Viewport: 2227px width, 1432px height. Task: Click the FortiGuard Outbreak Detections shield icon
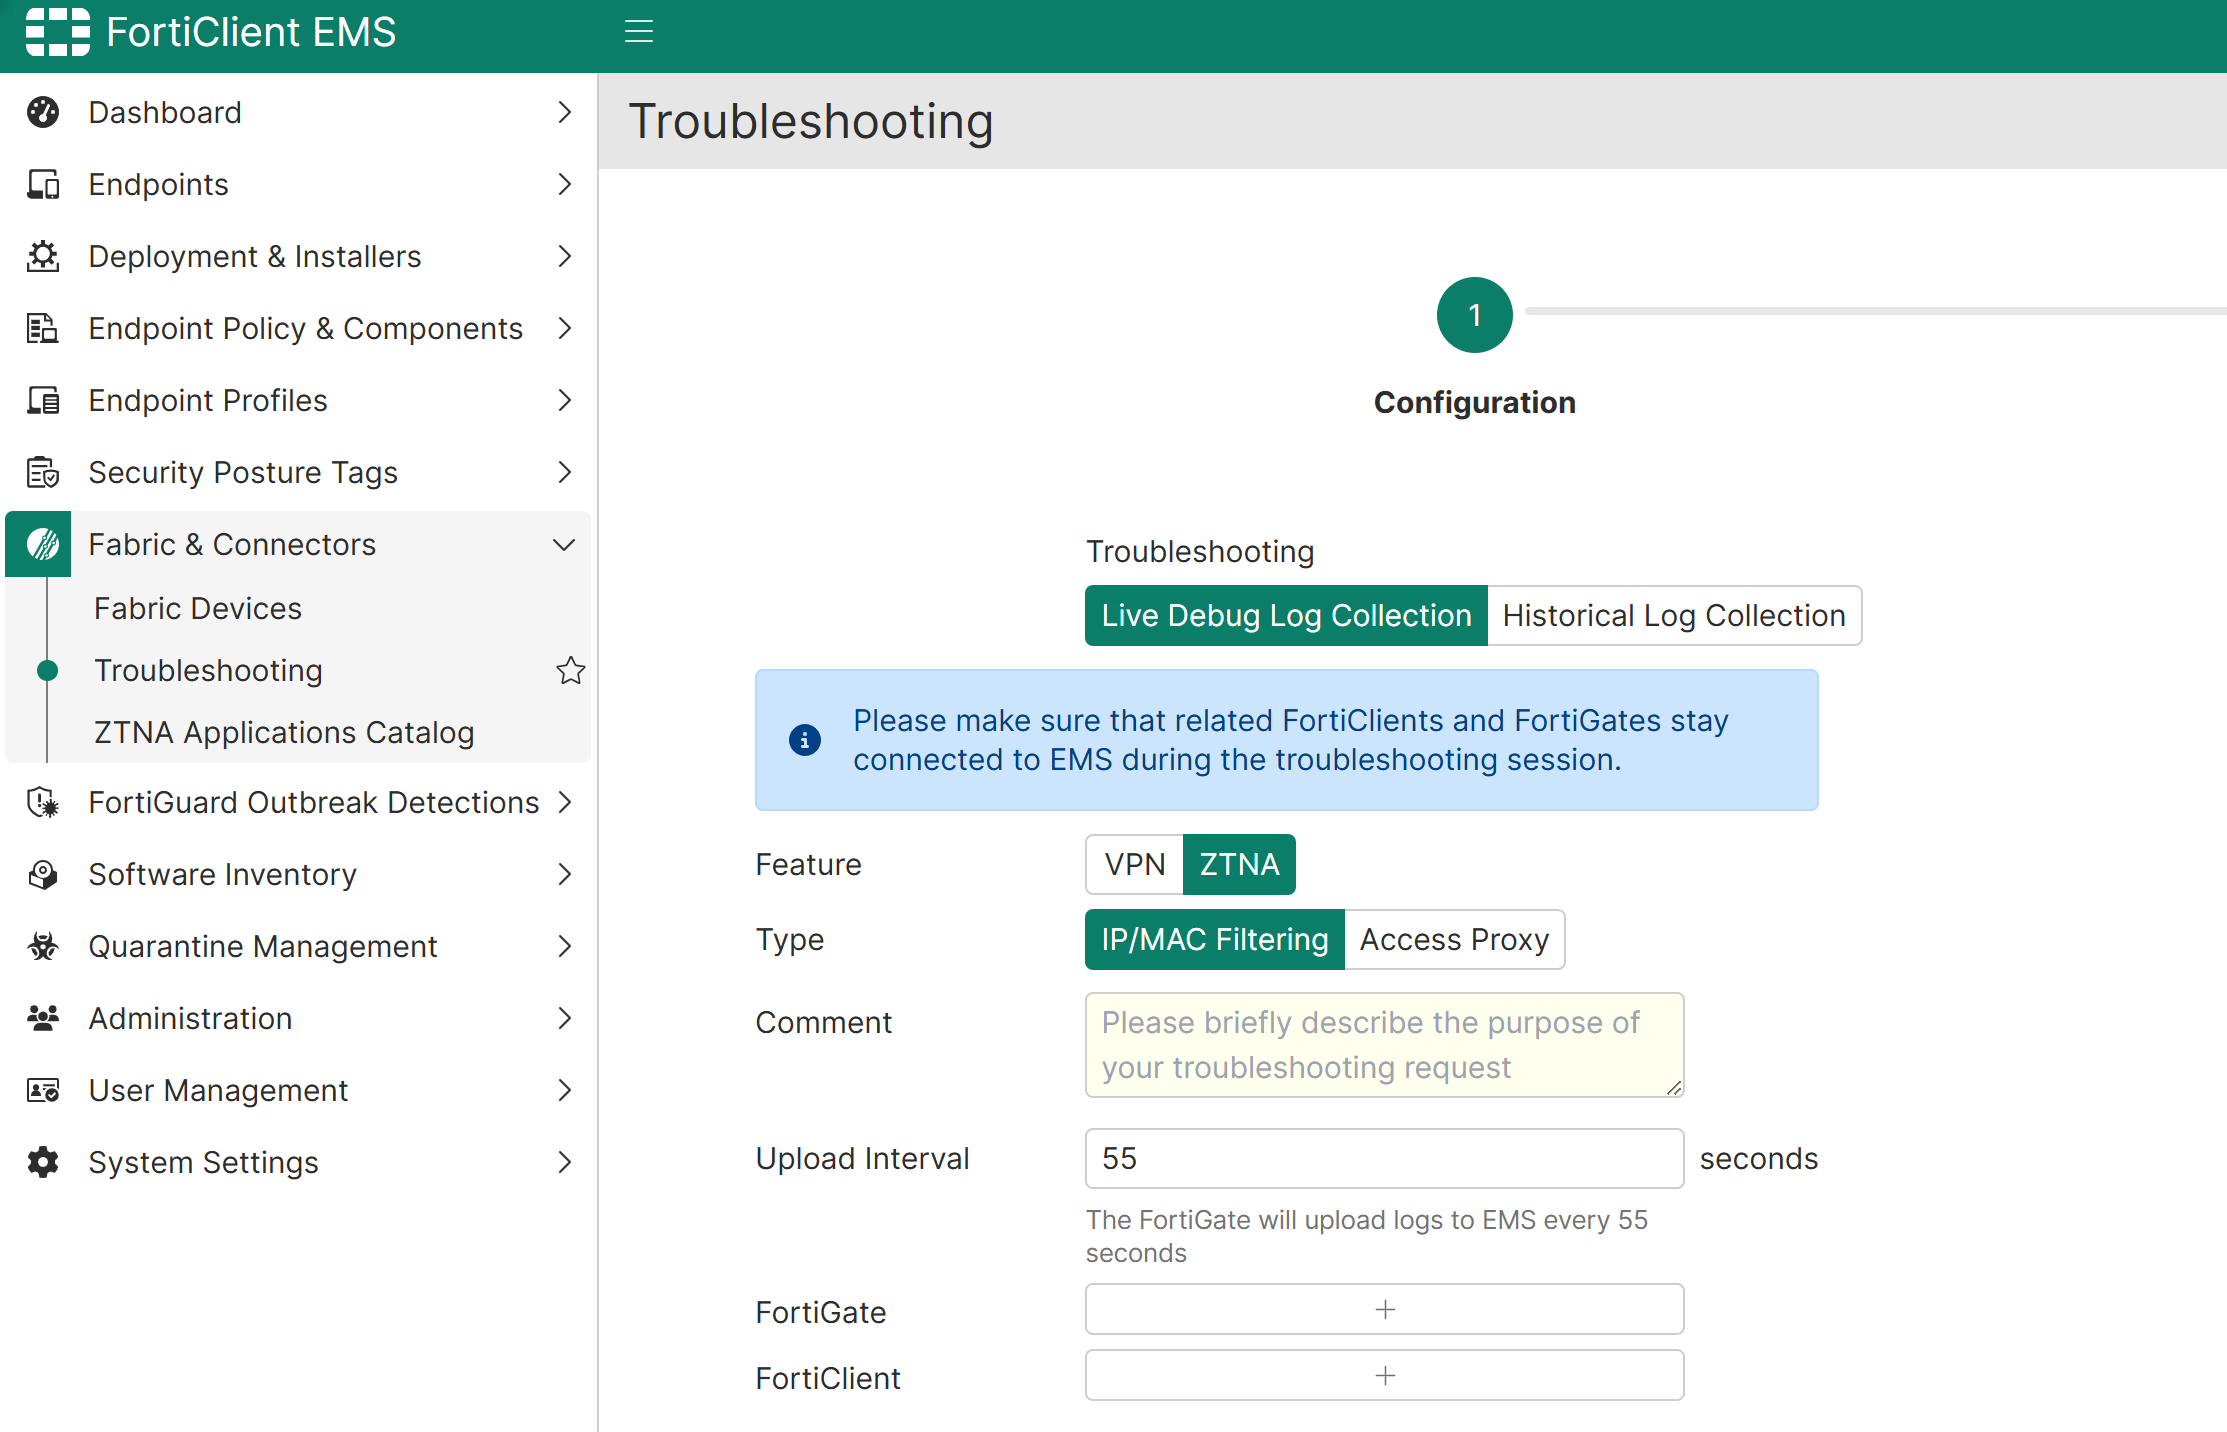click(x=43, y=802)
